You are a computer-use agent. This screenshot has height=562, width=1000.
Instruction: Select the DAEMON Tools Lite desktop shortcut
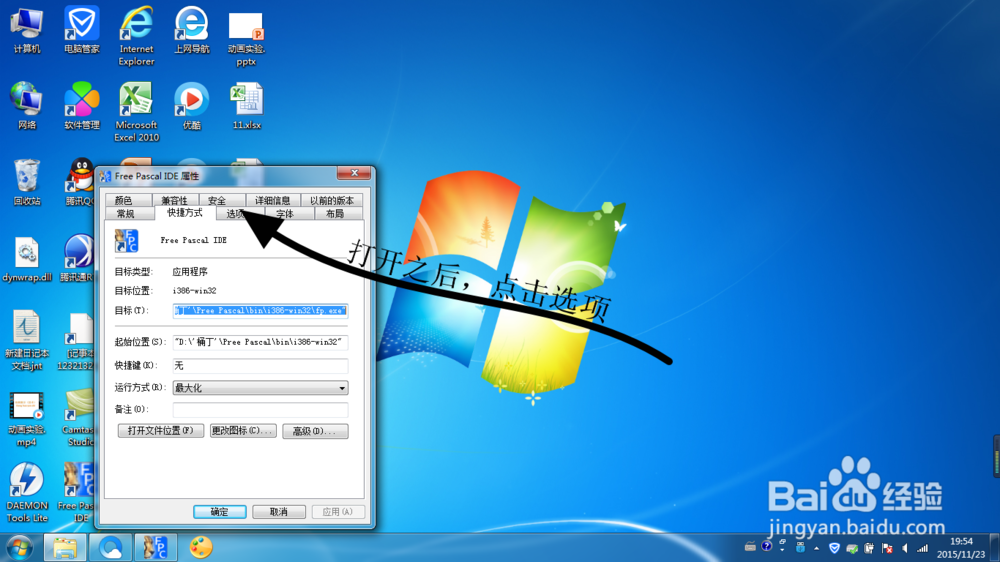26,492
